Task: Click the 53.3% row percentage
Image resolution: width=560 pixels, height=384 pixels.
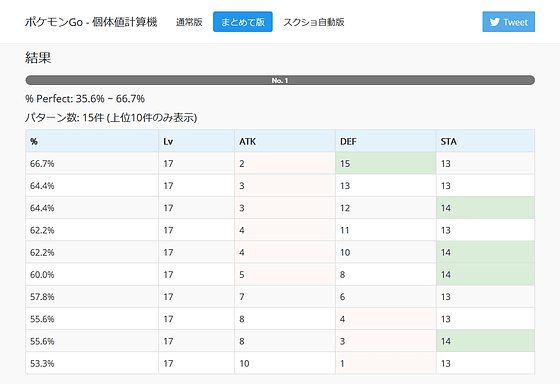Action: (92, 363)
